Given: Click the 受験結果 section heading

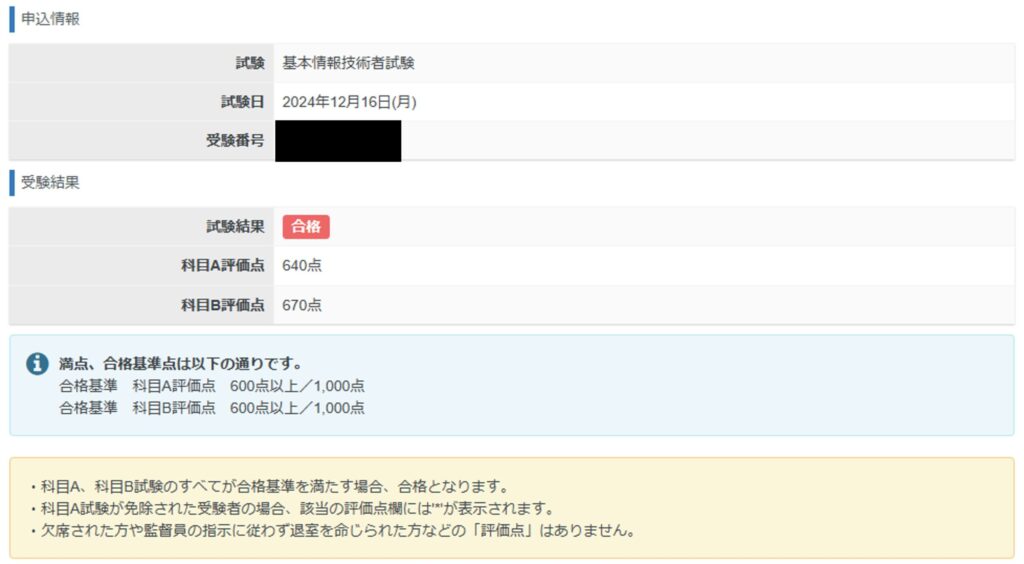Looking at the screenshot, I should coord(50,183).
